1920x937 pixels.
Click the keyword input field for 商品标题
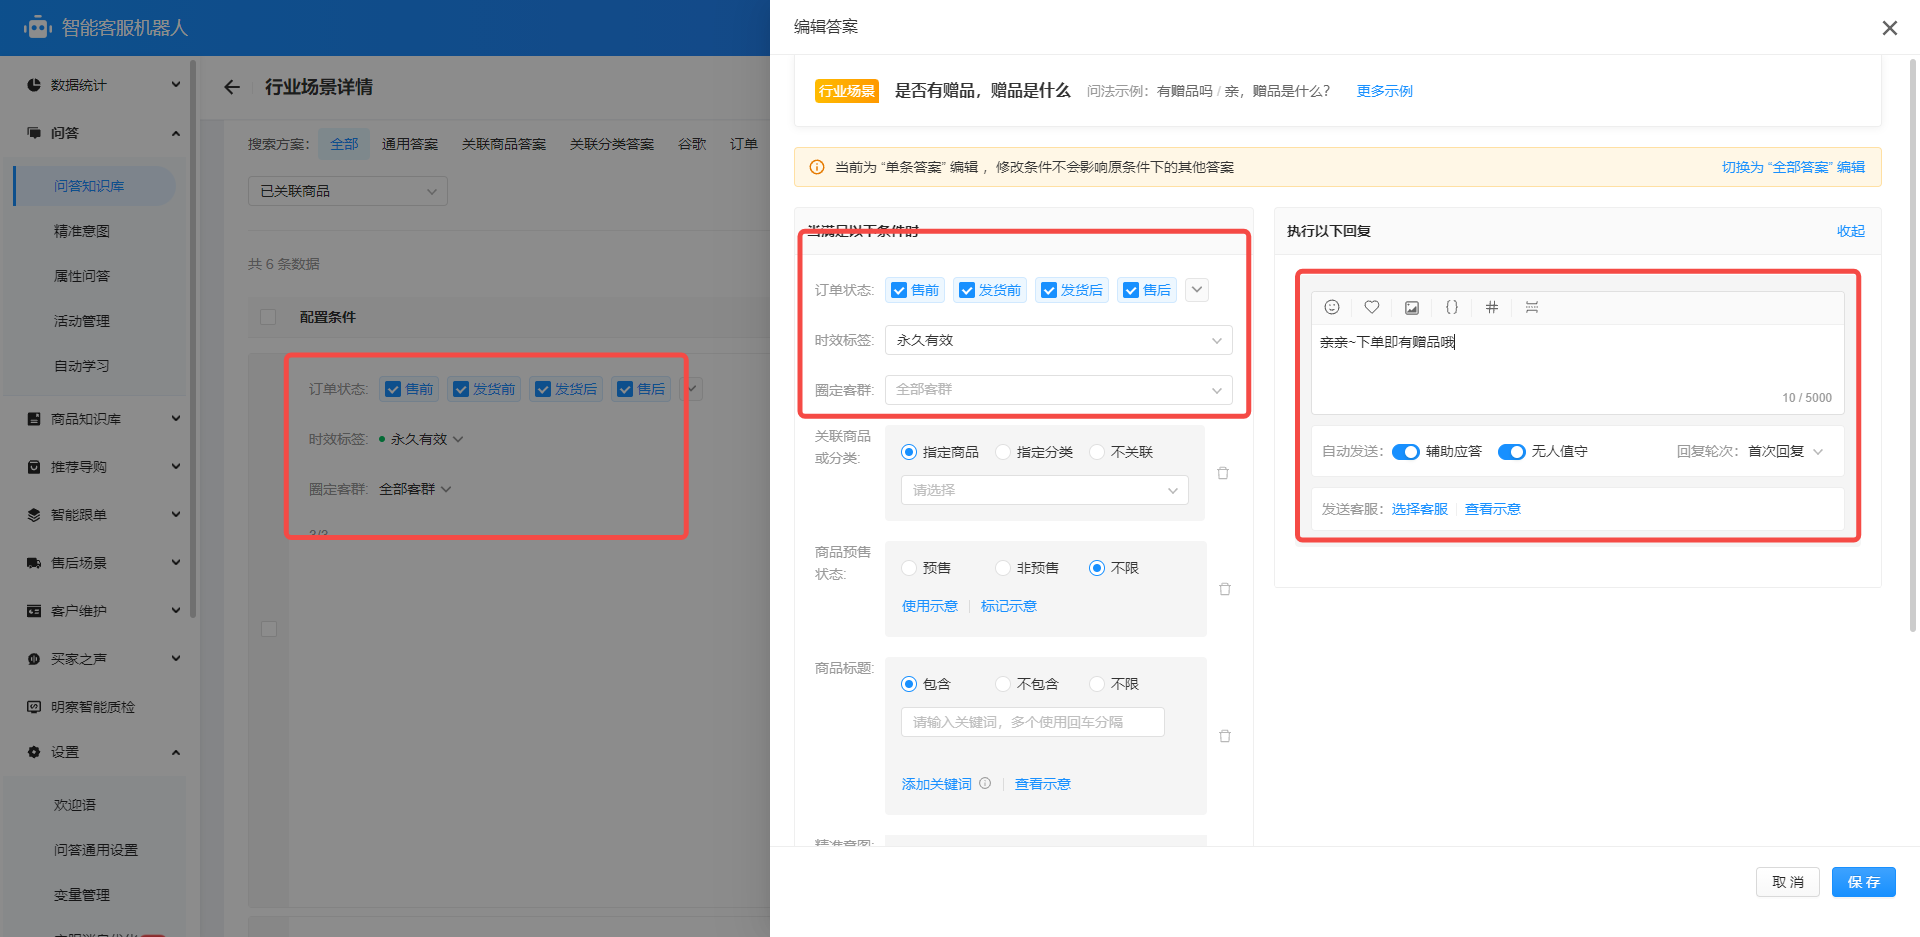click(1033, 722)
